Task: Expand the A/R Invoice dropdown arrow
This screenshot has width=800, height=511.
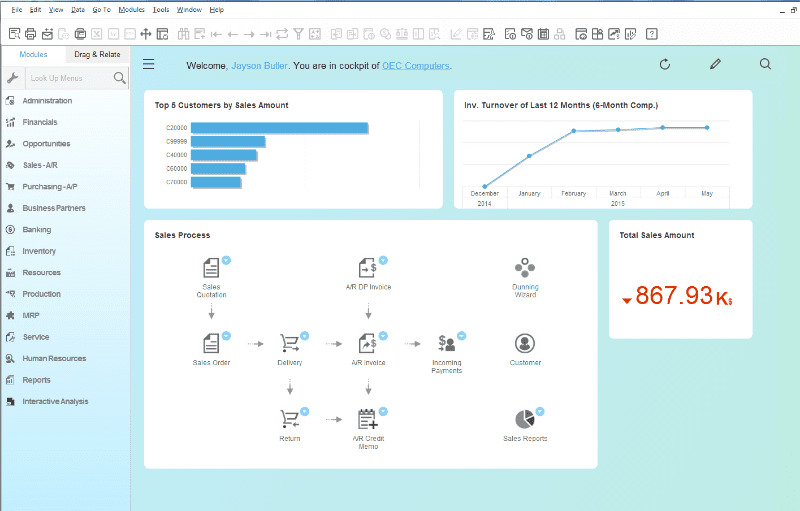Action: (383, 336)
